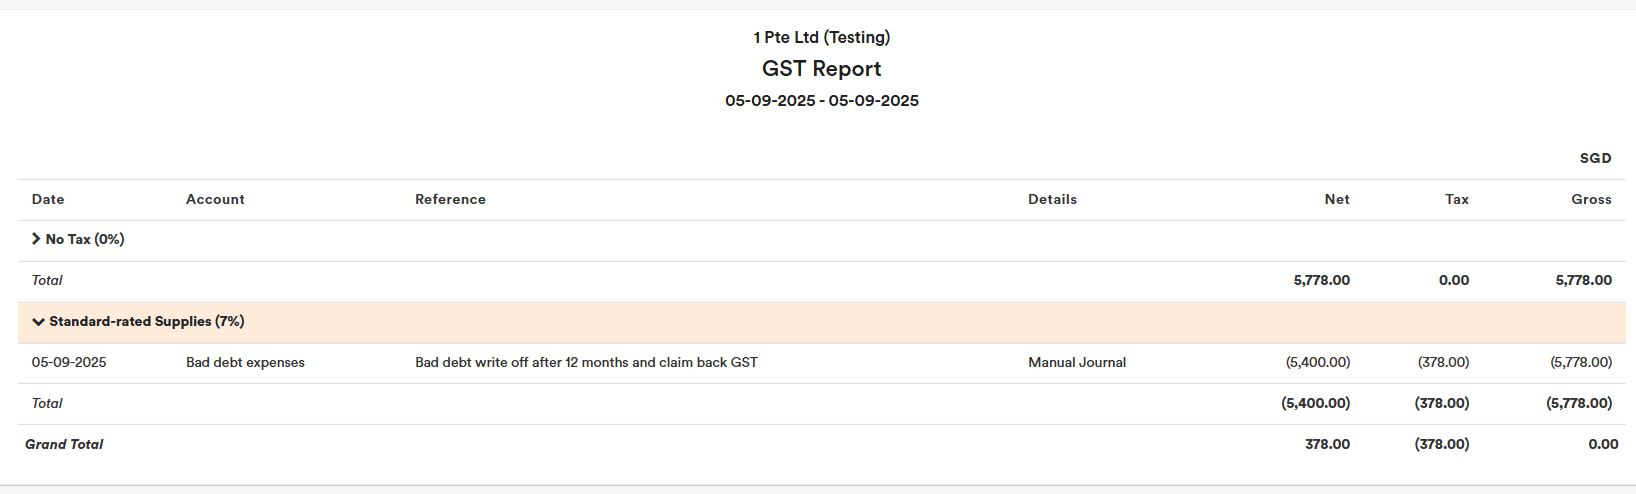Click the SGD currency label

pyautogui.click(x=1595, y=159)
